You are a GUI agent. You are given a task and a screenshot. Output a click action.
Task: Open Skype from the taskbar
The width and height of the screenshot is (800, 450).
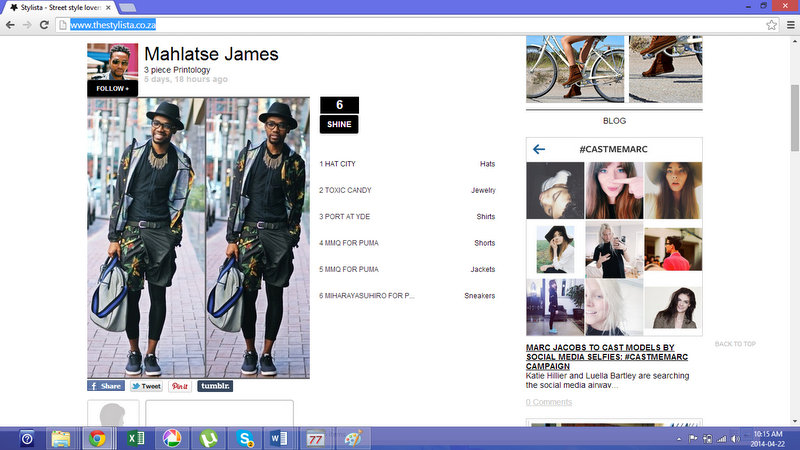point(243,437)
